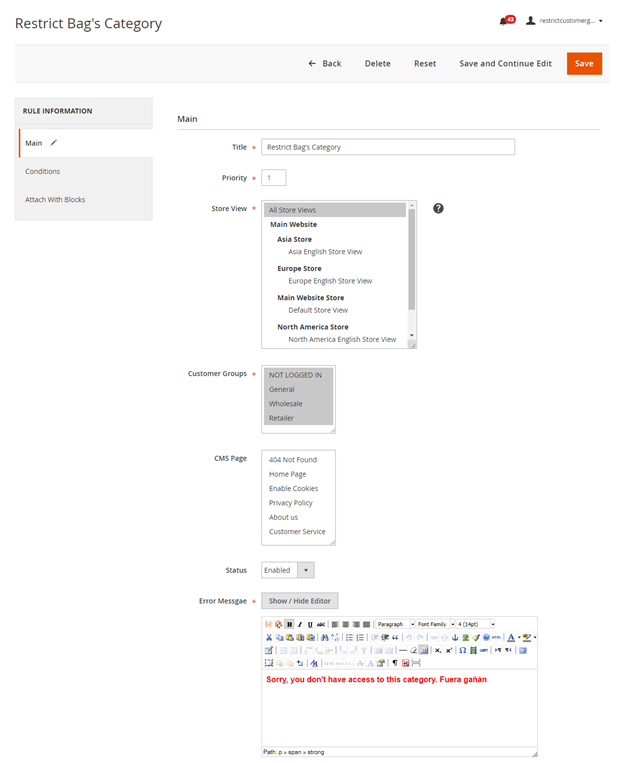Select Wholesale in Customer Groups list
624x763 pixels.
(x=286, y=404)
